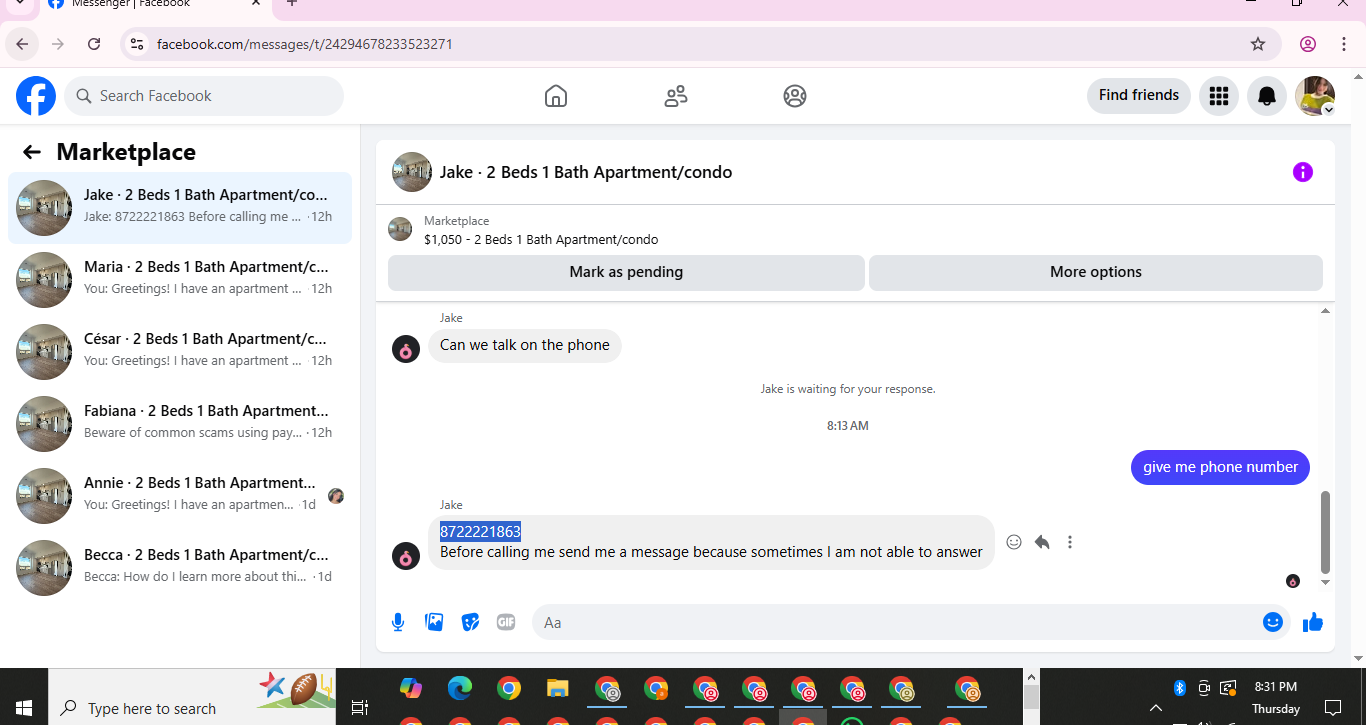This screenshot has height=725, width=1366.
Task: Open more menu for Jake's message
Action: 1070,542
